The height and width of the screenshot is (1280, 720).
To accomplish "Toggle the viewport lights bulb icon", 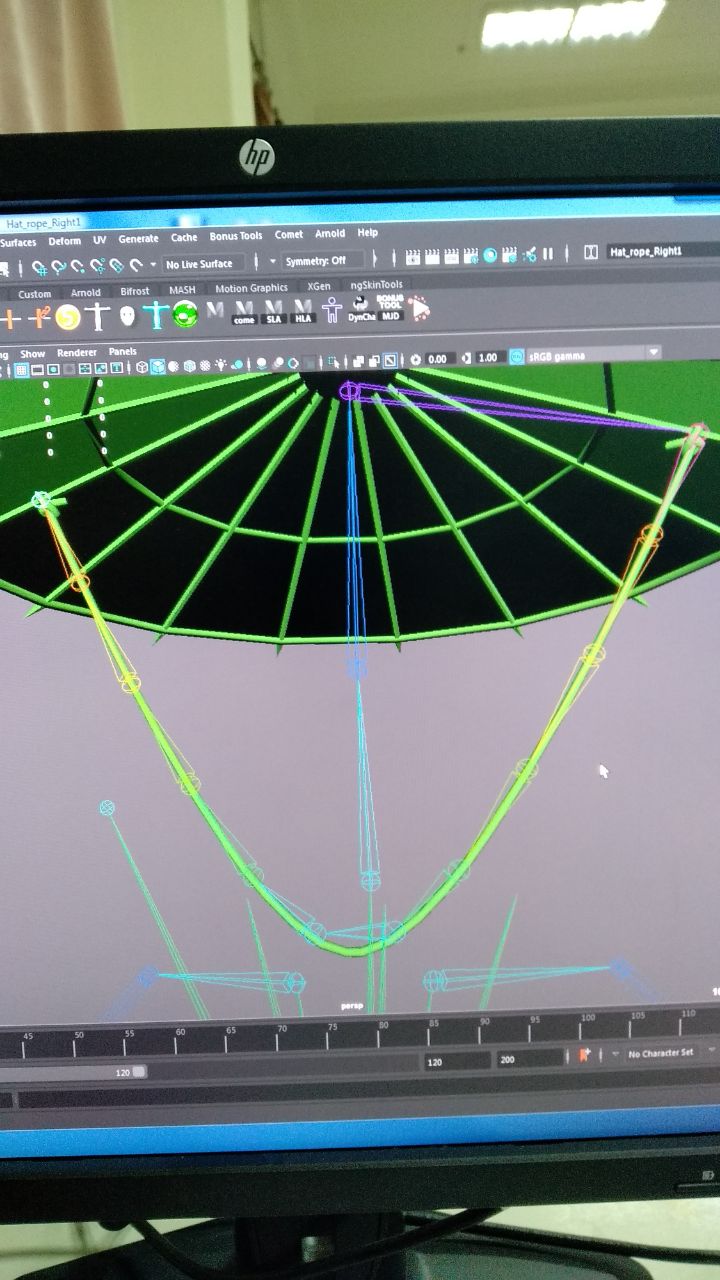I will click(x=222, y=365).
